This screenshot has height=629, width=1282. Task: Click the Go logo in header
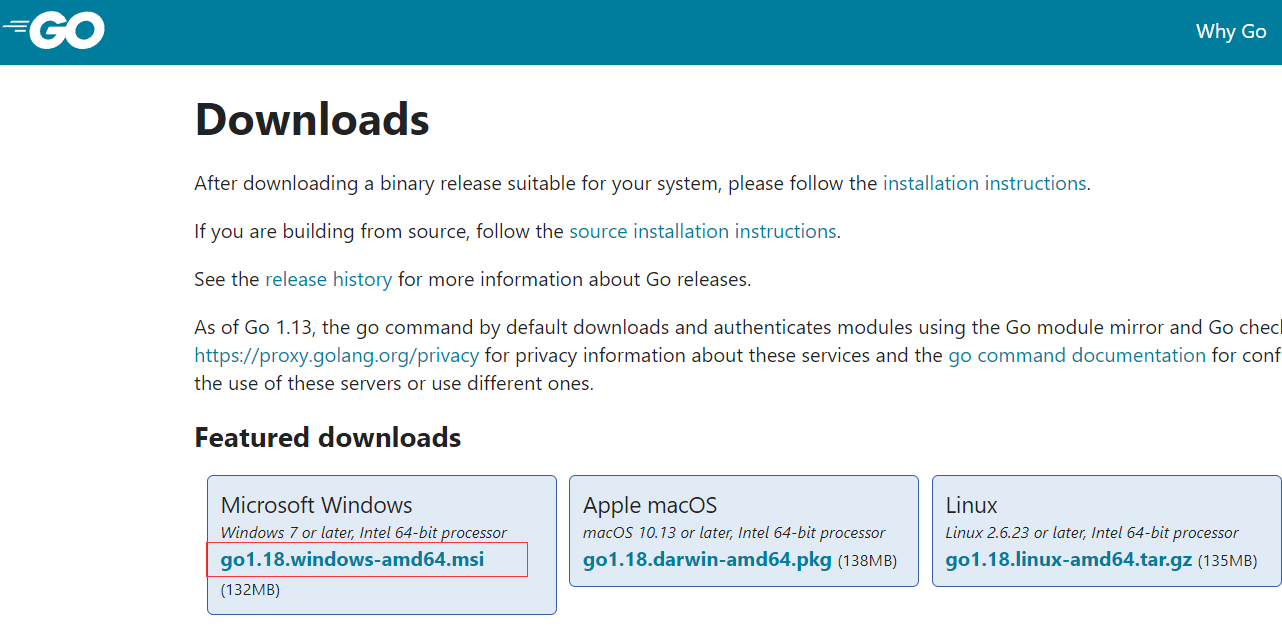pyautogui.click(x=53, y=30)
